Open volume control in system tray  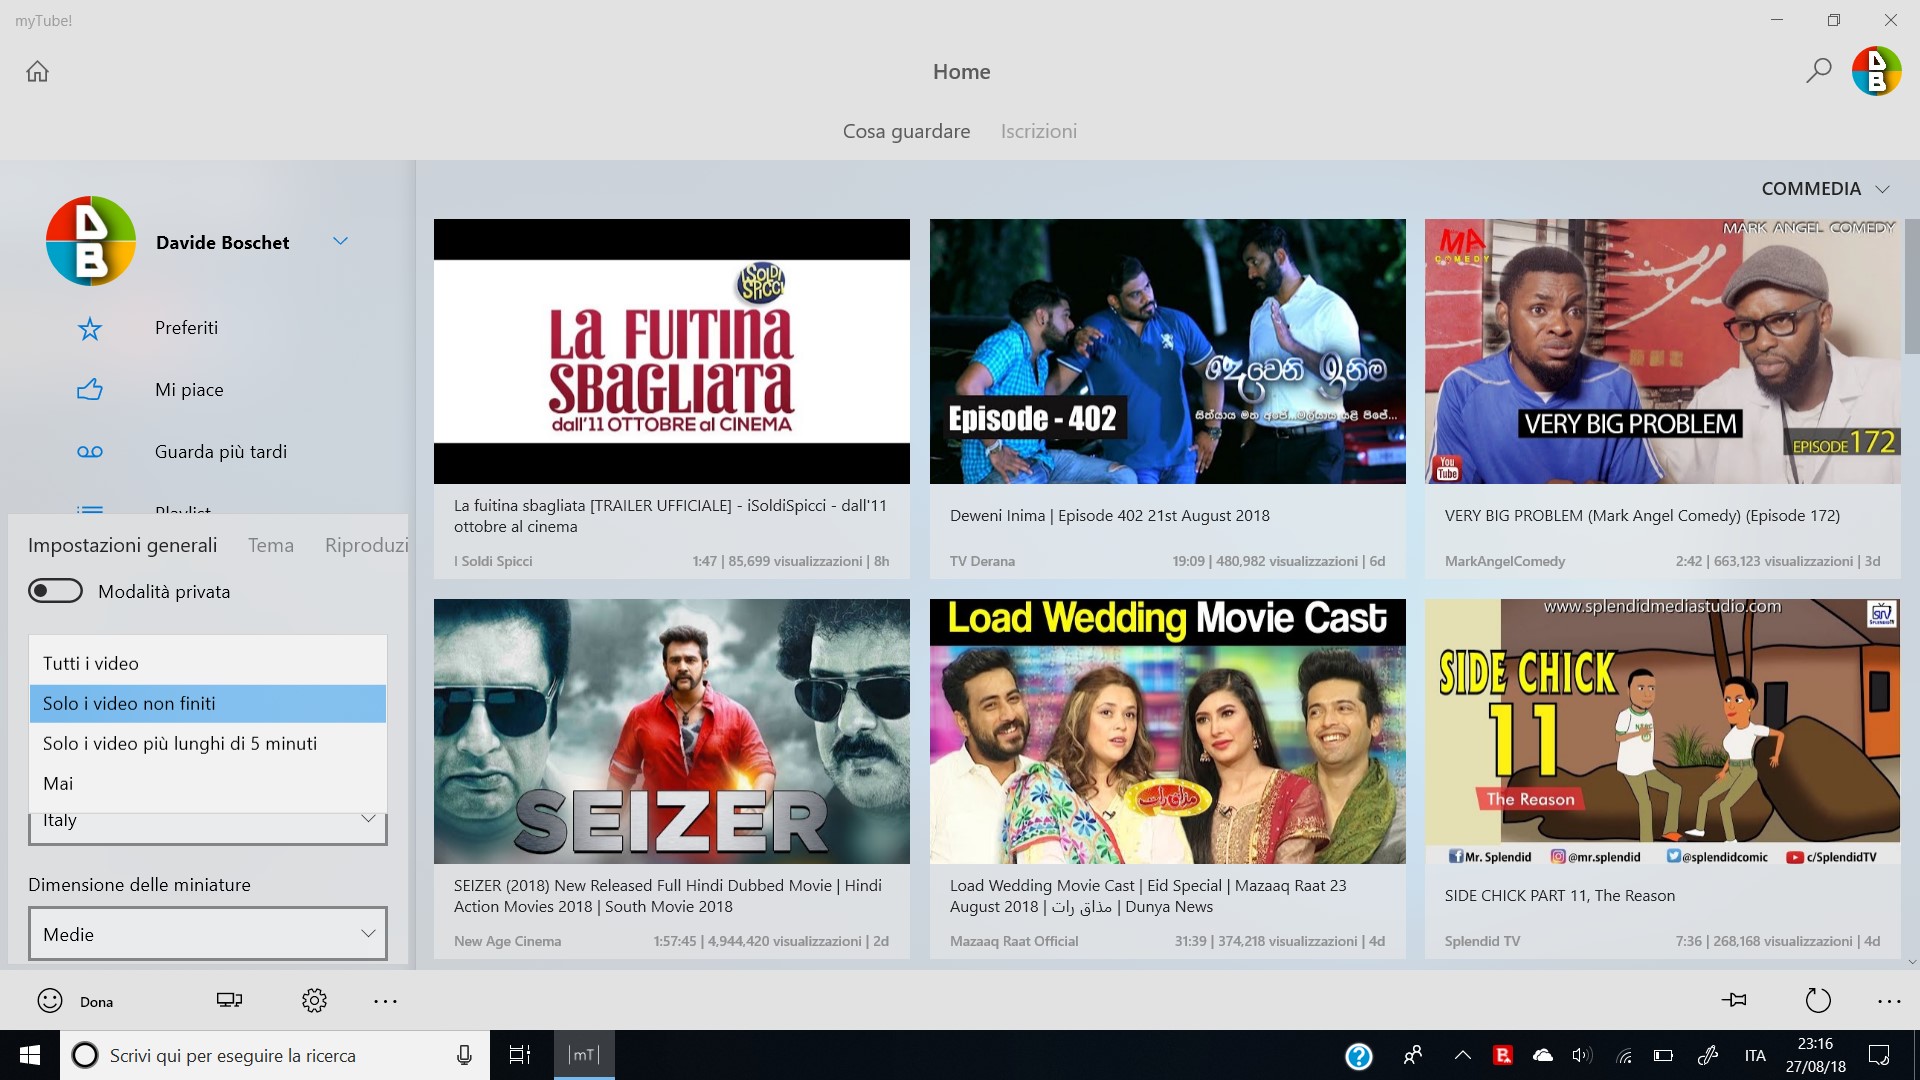1581,1055
